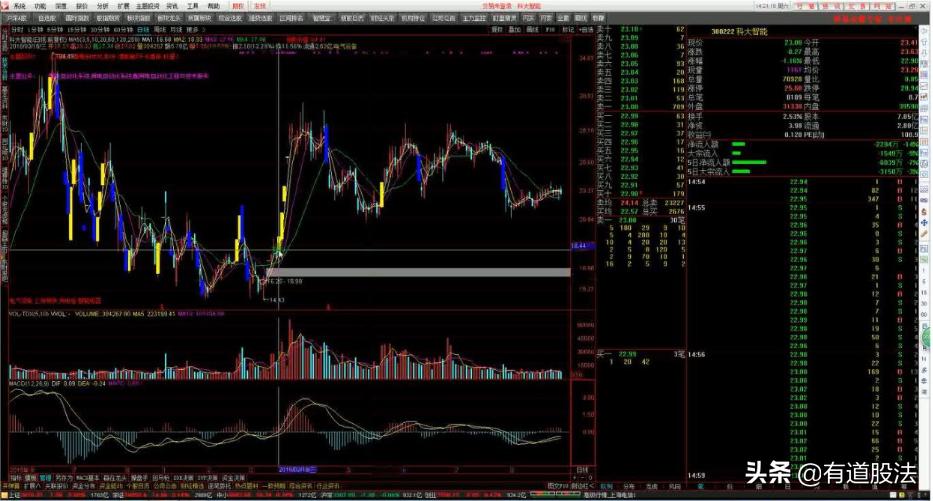The width and height of the screenshot is (933, 501).
Task: Select the 1分钟 timeframe
Action: [x=36, y=29]
